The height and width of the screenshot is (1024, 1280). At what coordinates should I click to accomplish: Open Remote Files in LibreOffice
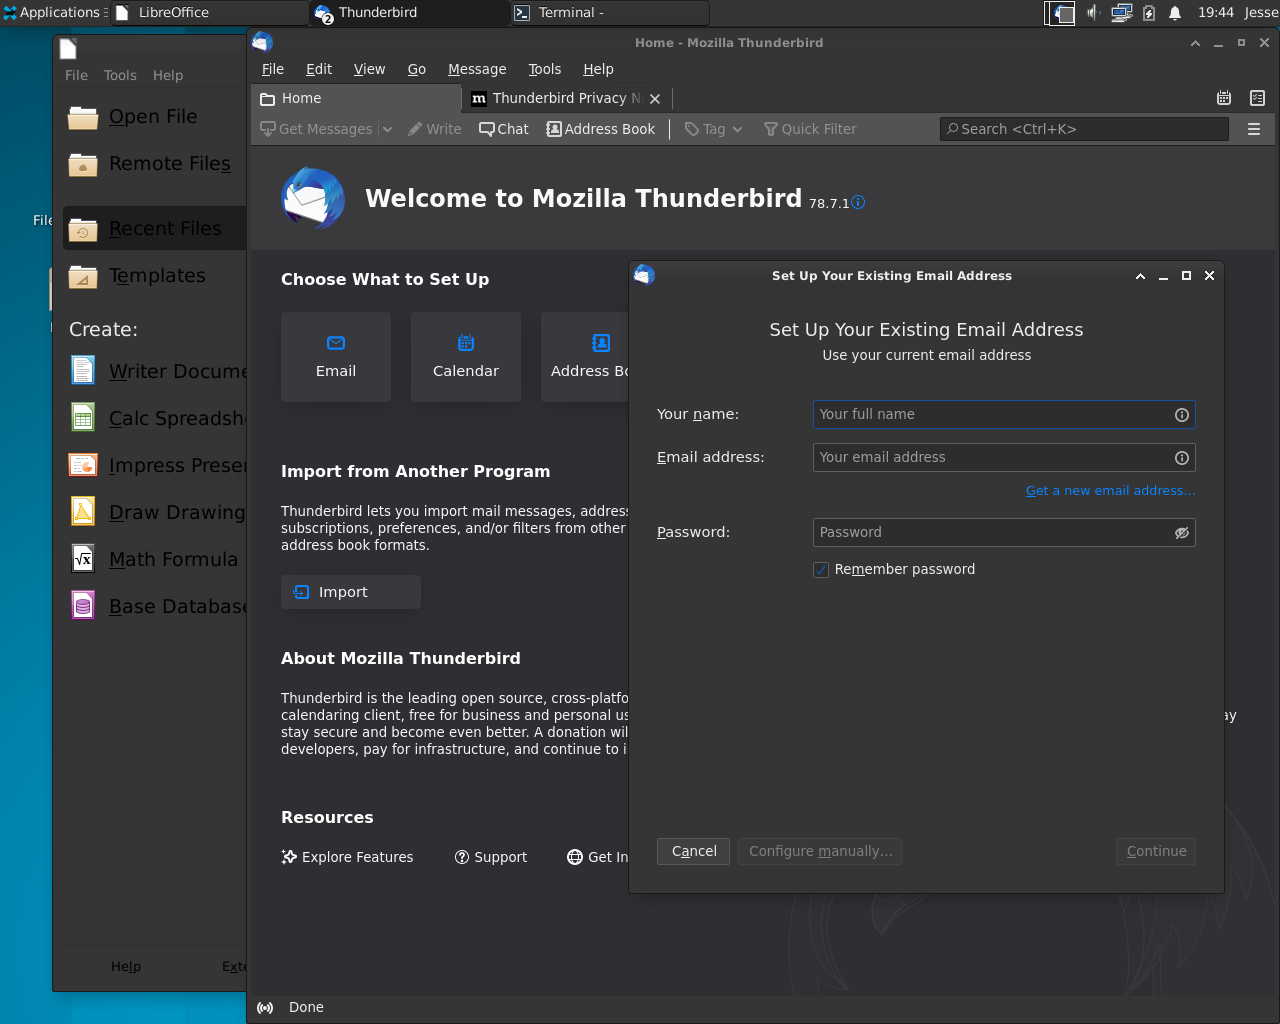pyautogui.click(x=154, y=164)
